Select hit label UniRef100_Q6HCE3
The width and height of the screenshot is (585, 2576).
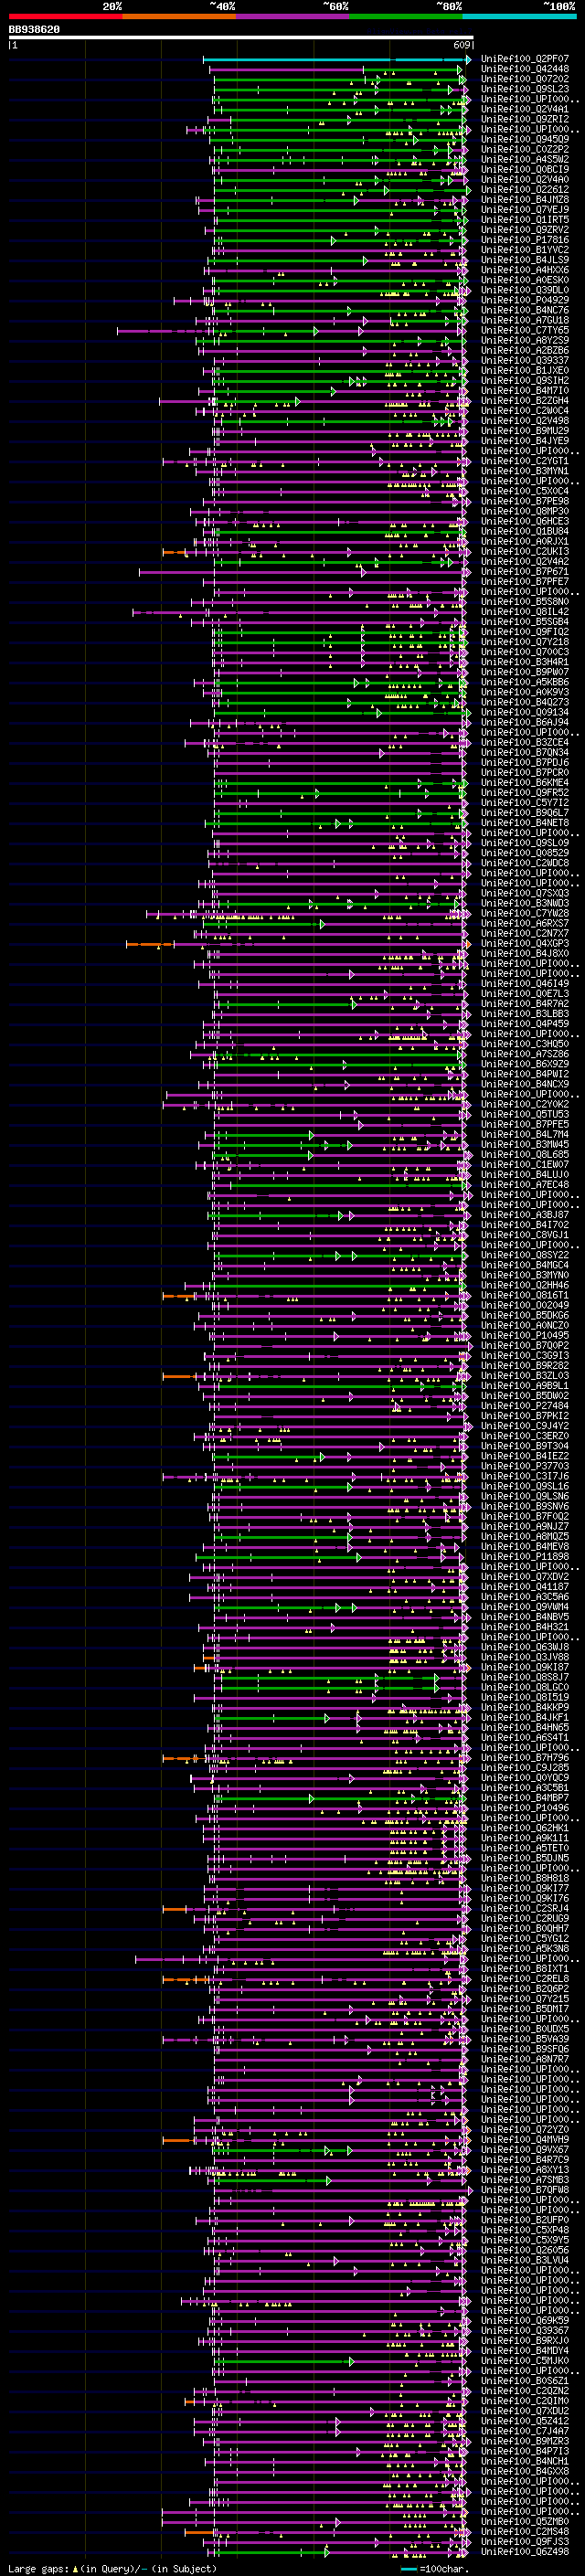pyautogui.click(x=524, y=521)
